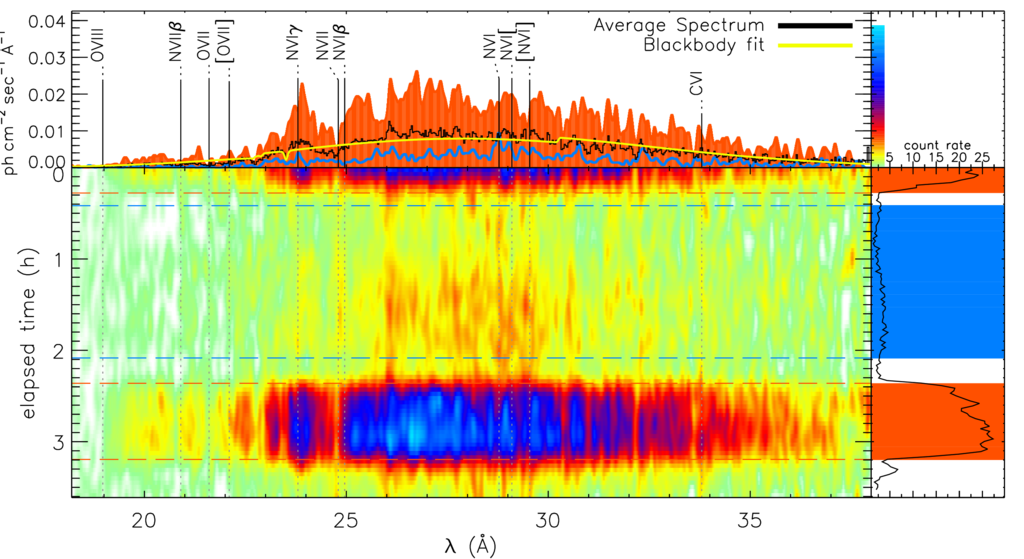Click the orange dashed line above the blue band

[x=470, y=382]
